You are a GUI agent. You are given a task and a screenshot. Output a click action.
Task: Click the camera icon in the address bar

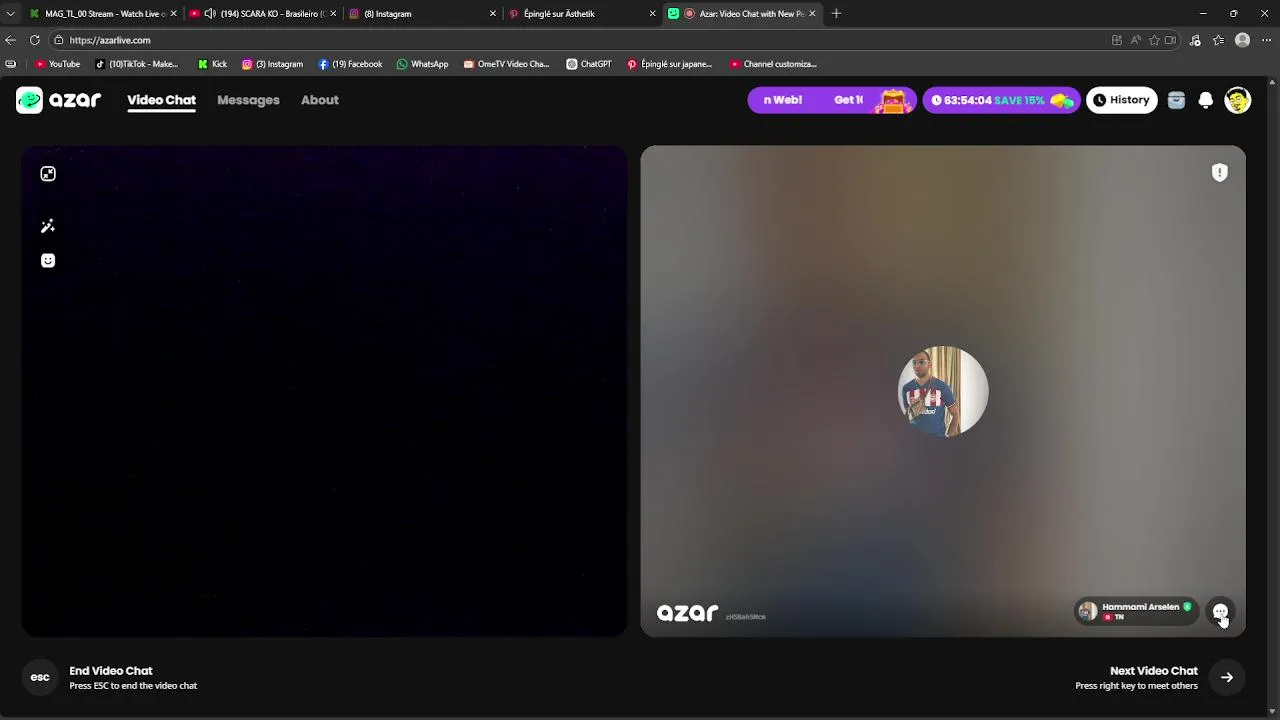tap(1171, 40)
